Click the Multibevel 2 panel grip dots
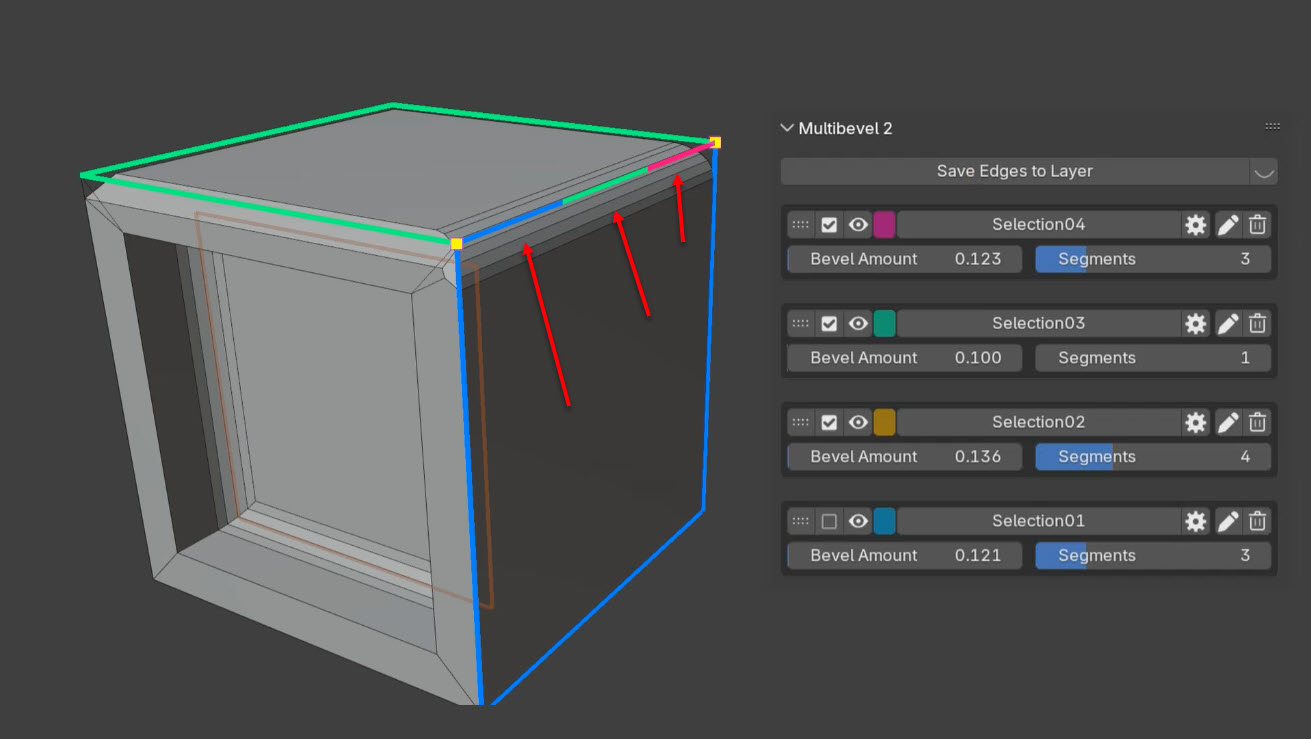The height and width of the screenshot is (739, 1311). (x=1273, y=127)
